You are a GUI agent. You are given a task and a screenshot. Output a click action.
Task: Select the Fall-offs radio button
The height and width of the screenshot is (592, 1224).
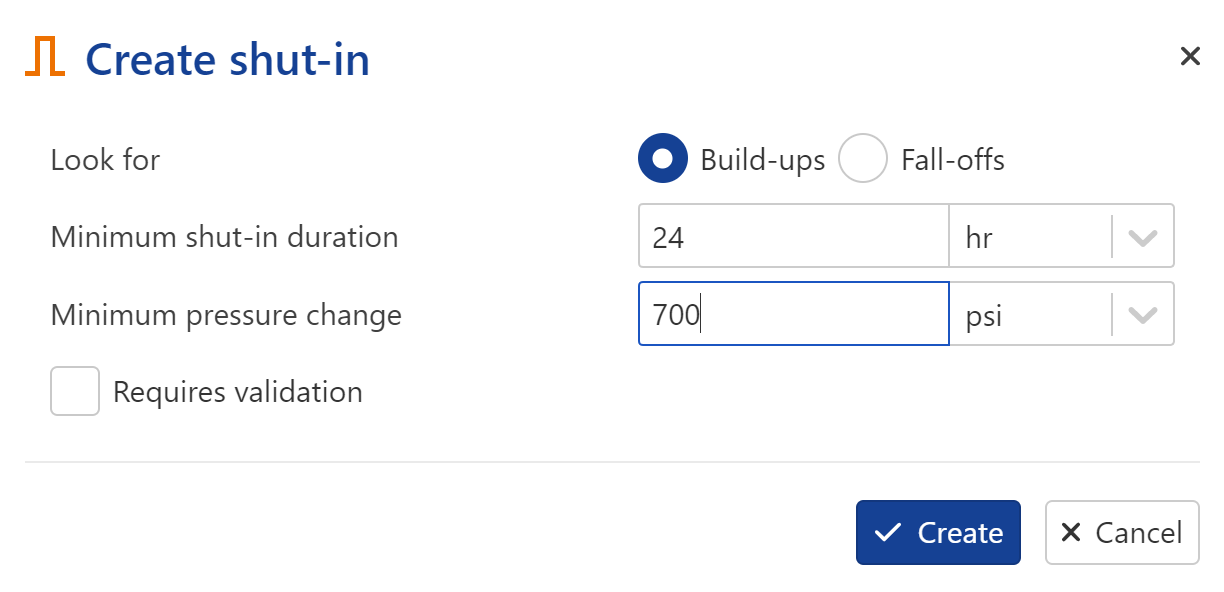(862, 159)
